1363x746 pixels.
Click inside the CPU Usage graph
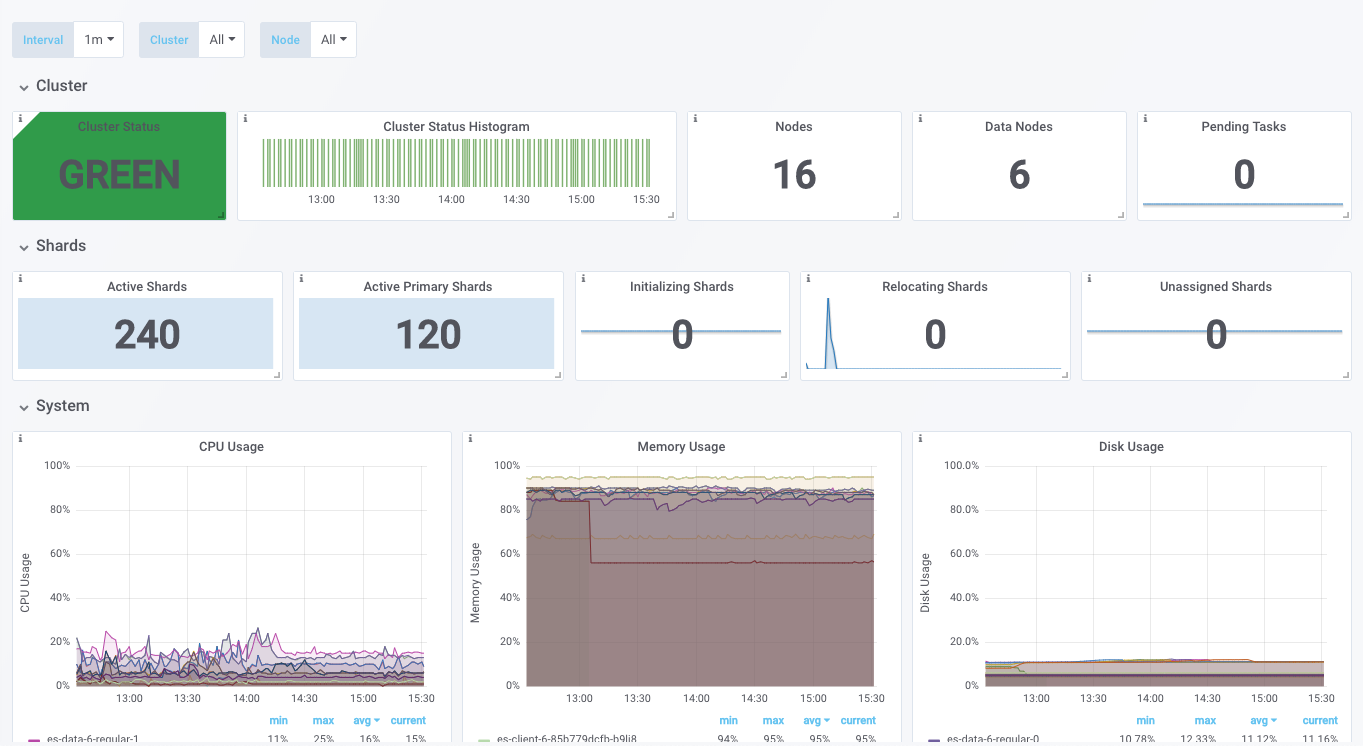point(250,575)
